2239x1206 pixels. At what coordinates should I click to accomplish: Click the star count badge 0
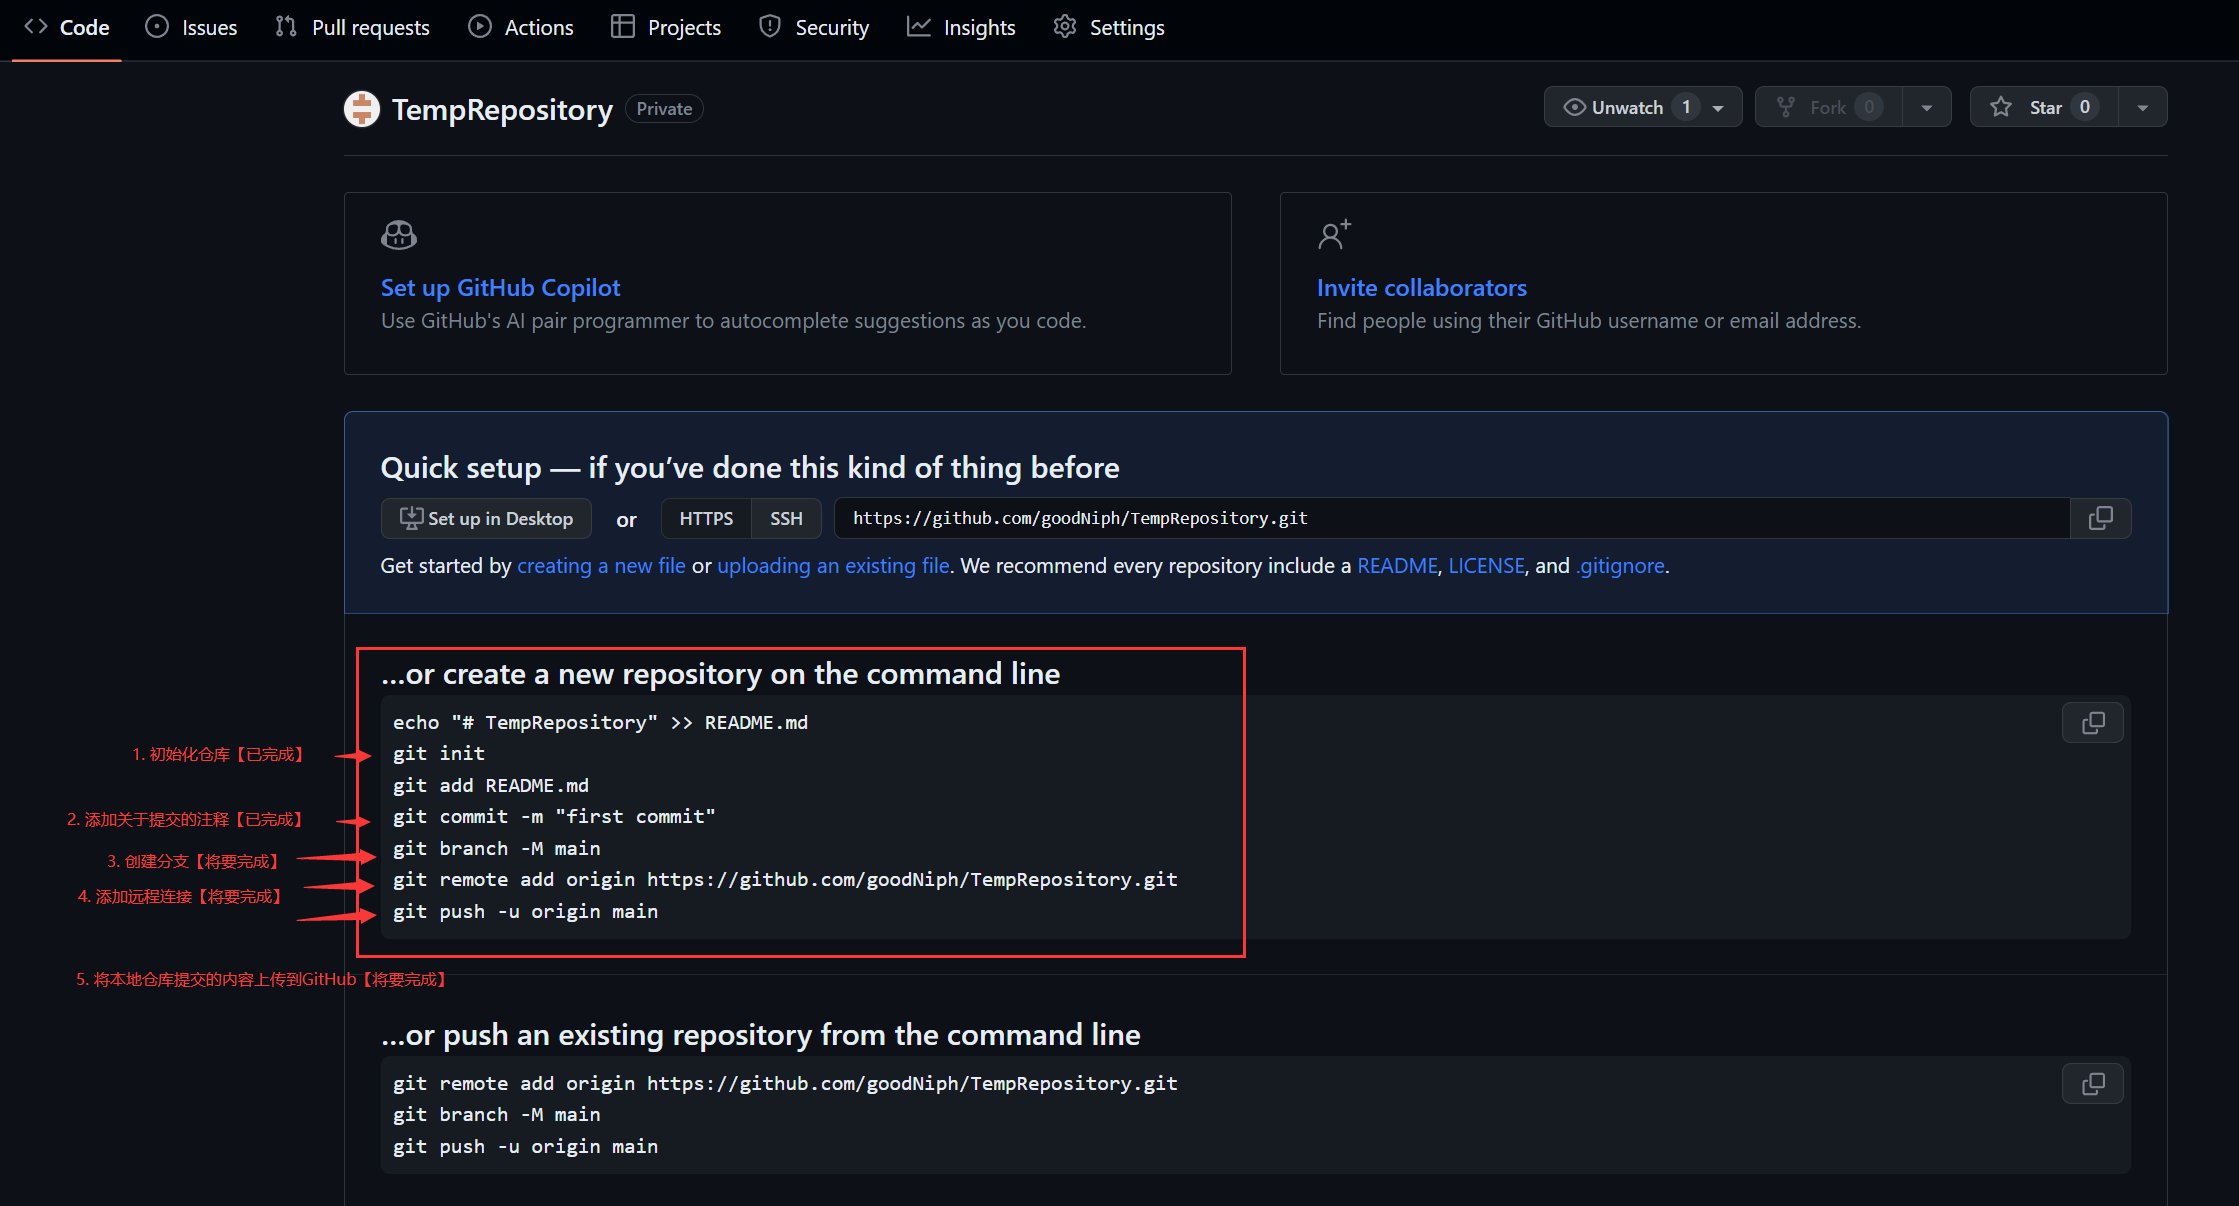[x=2085, y=107]
